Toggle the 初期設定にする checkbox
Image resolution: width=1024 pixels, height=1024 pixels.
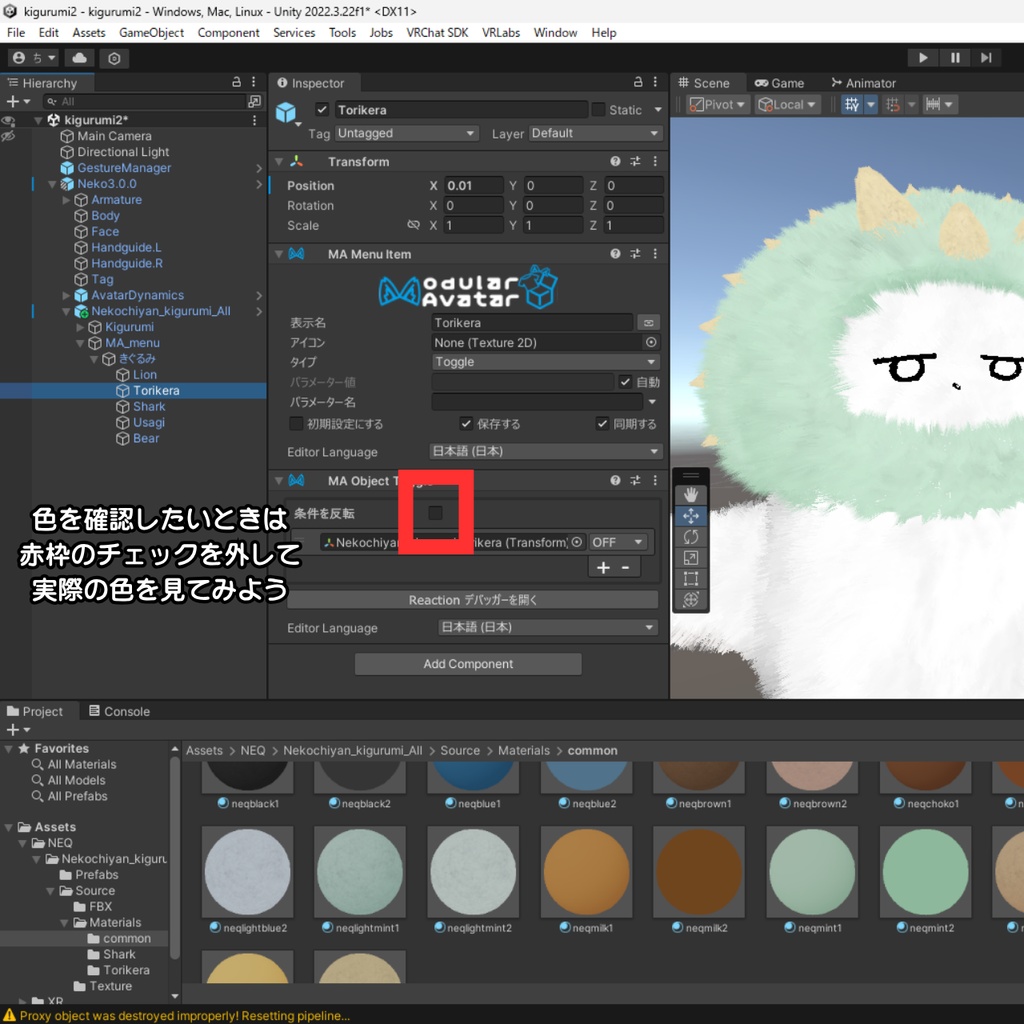point(296,423)
